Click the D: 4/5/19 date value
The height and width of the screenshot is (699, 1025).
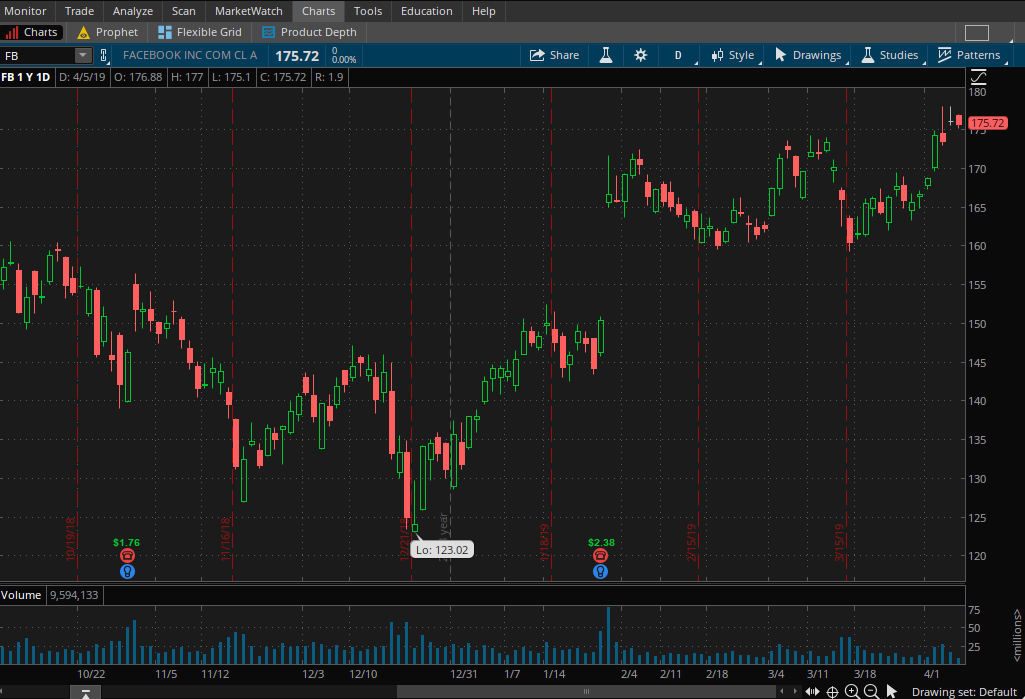(x=82, y=77)
